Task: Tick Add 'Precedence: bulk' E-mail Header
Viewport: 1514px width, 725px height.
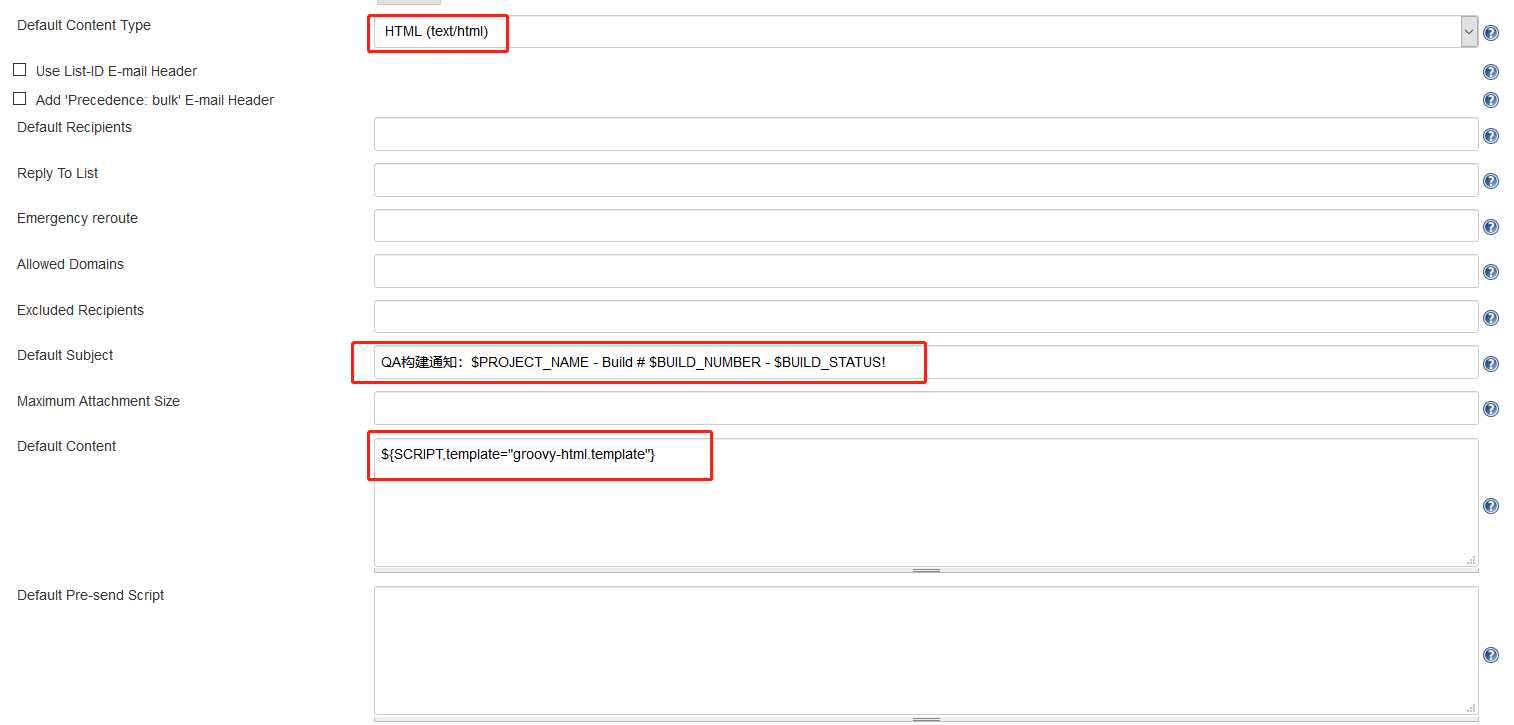Action: point(19,99)
